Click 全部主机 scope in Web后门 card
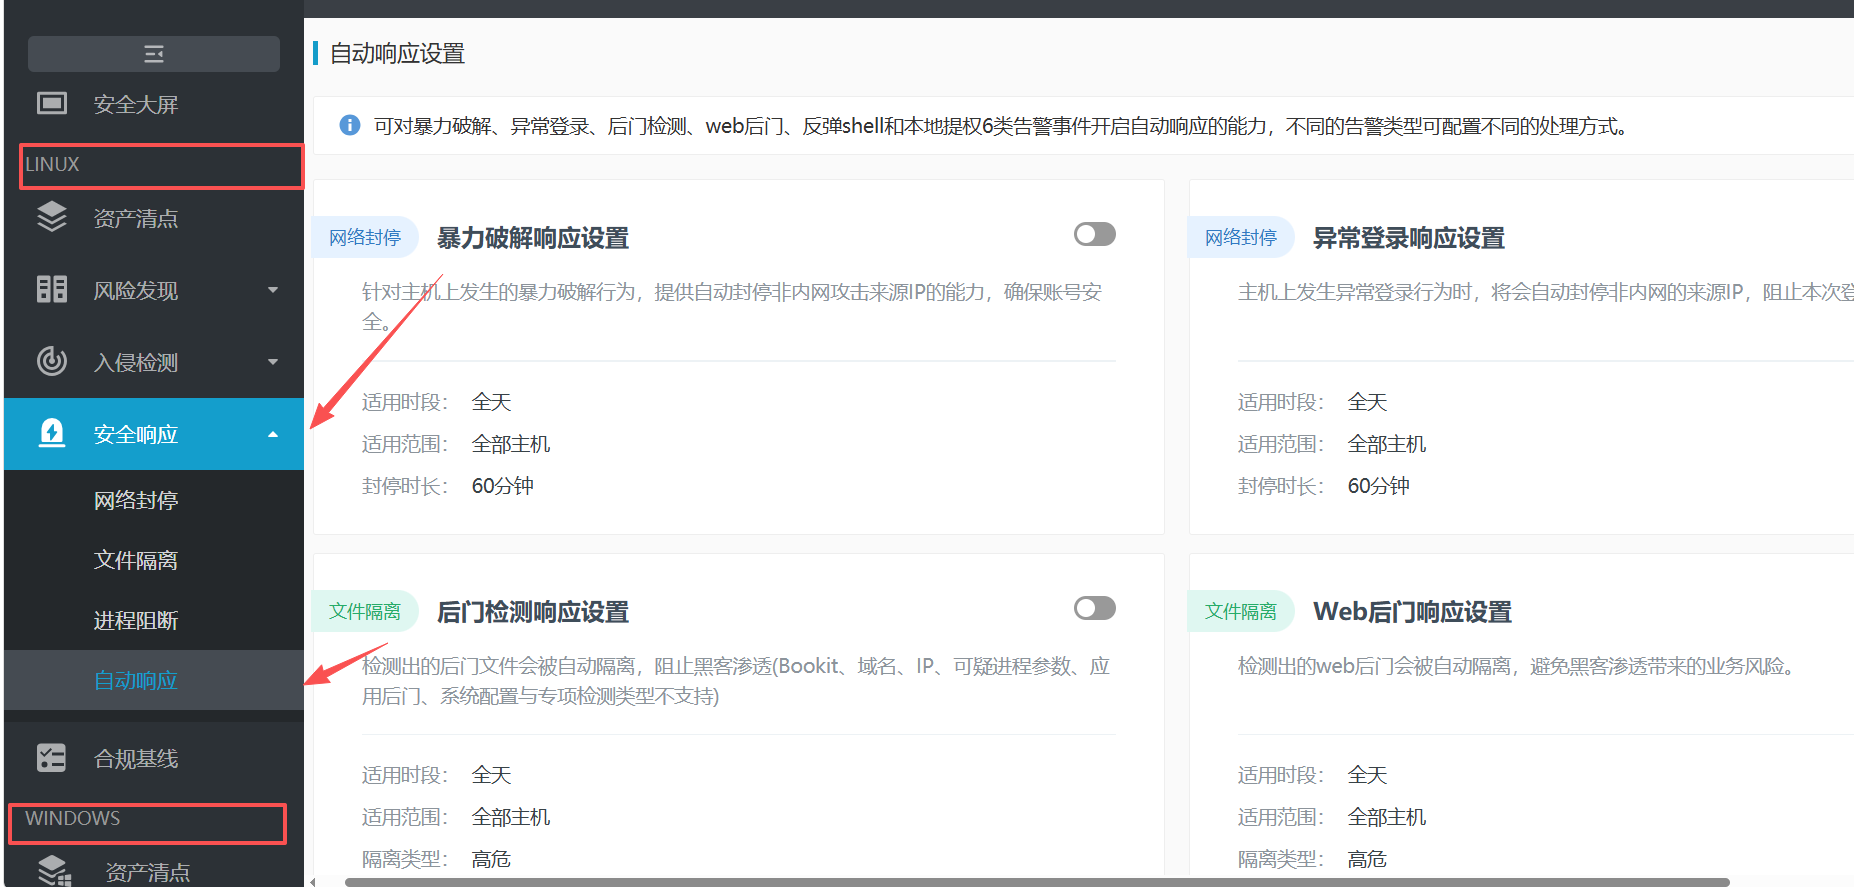 [x=1387, y=817]
